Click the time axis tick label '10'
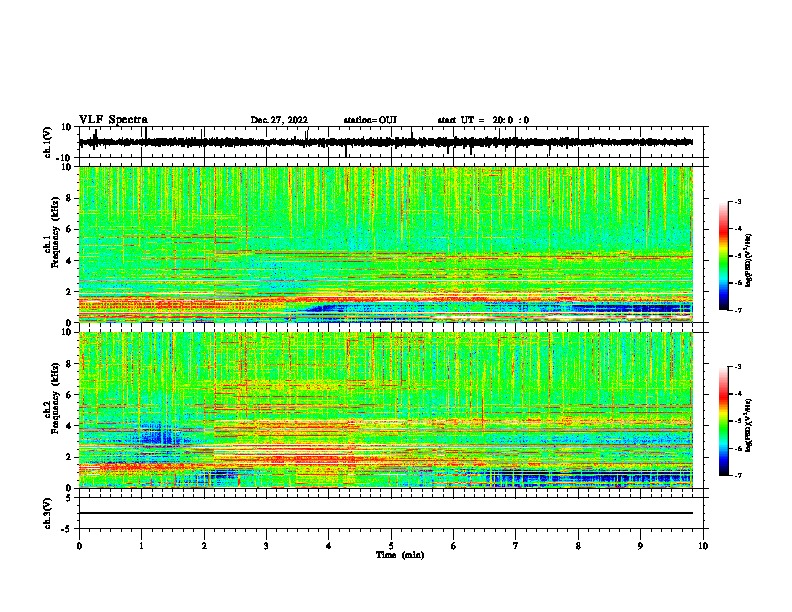Screen dimensions: 792x612 (x=703, y=546)
